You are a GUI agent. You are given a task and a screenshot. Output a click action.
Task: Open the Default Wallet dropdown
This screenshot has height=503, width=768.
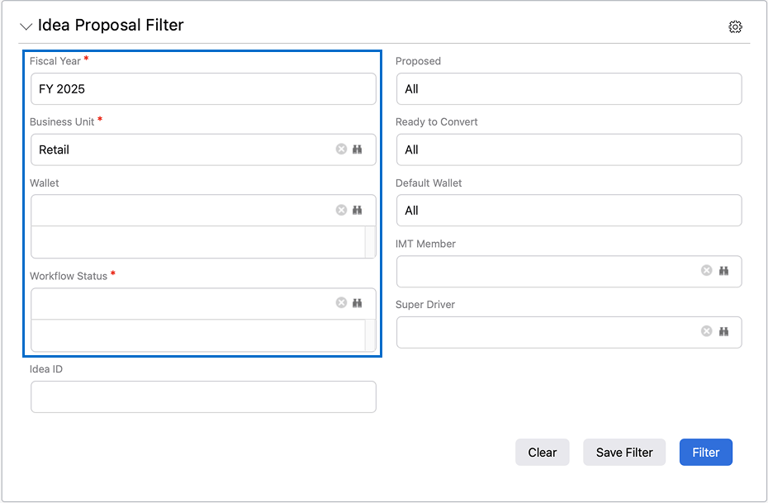pos(568,210)
